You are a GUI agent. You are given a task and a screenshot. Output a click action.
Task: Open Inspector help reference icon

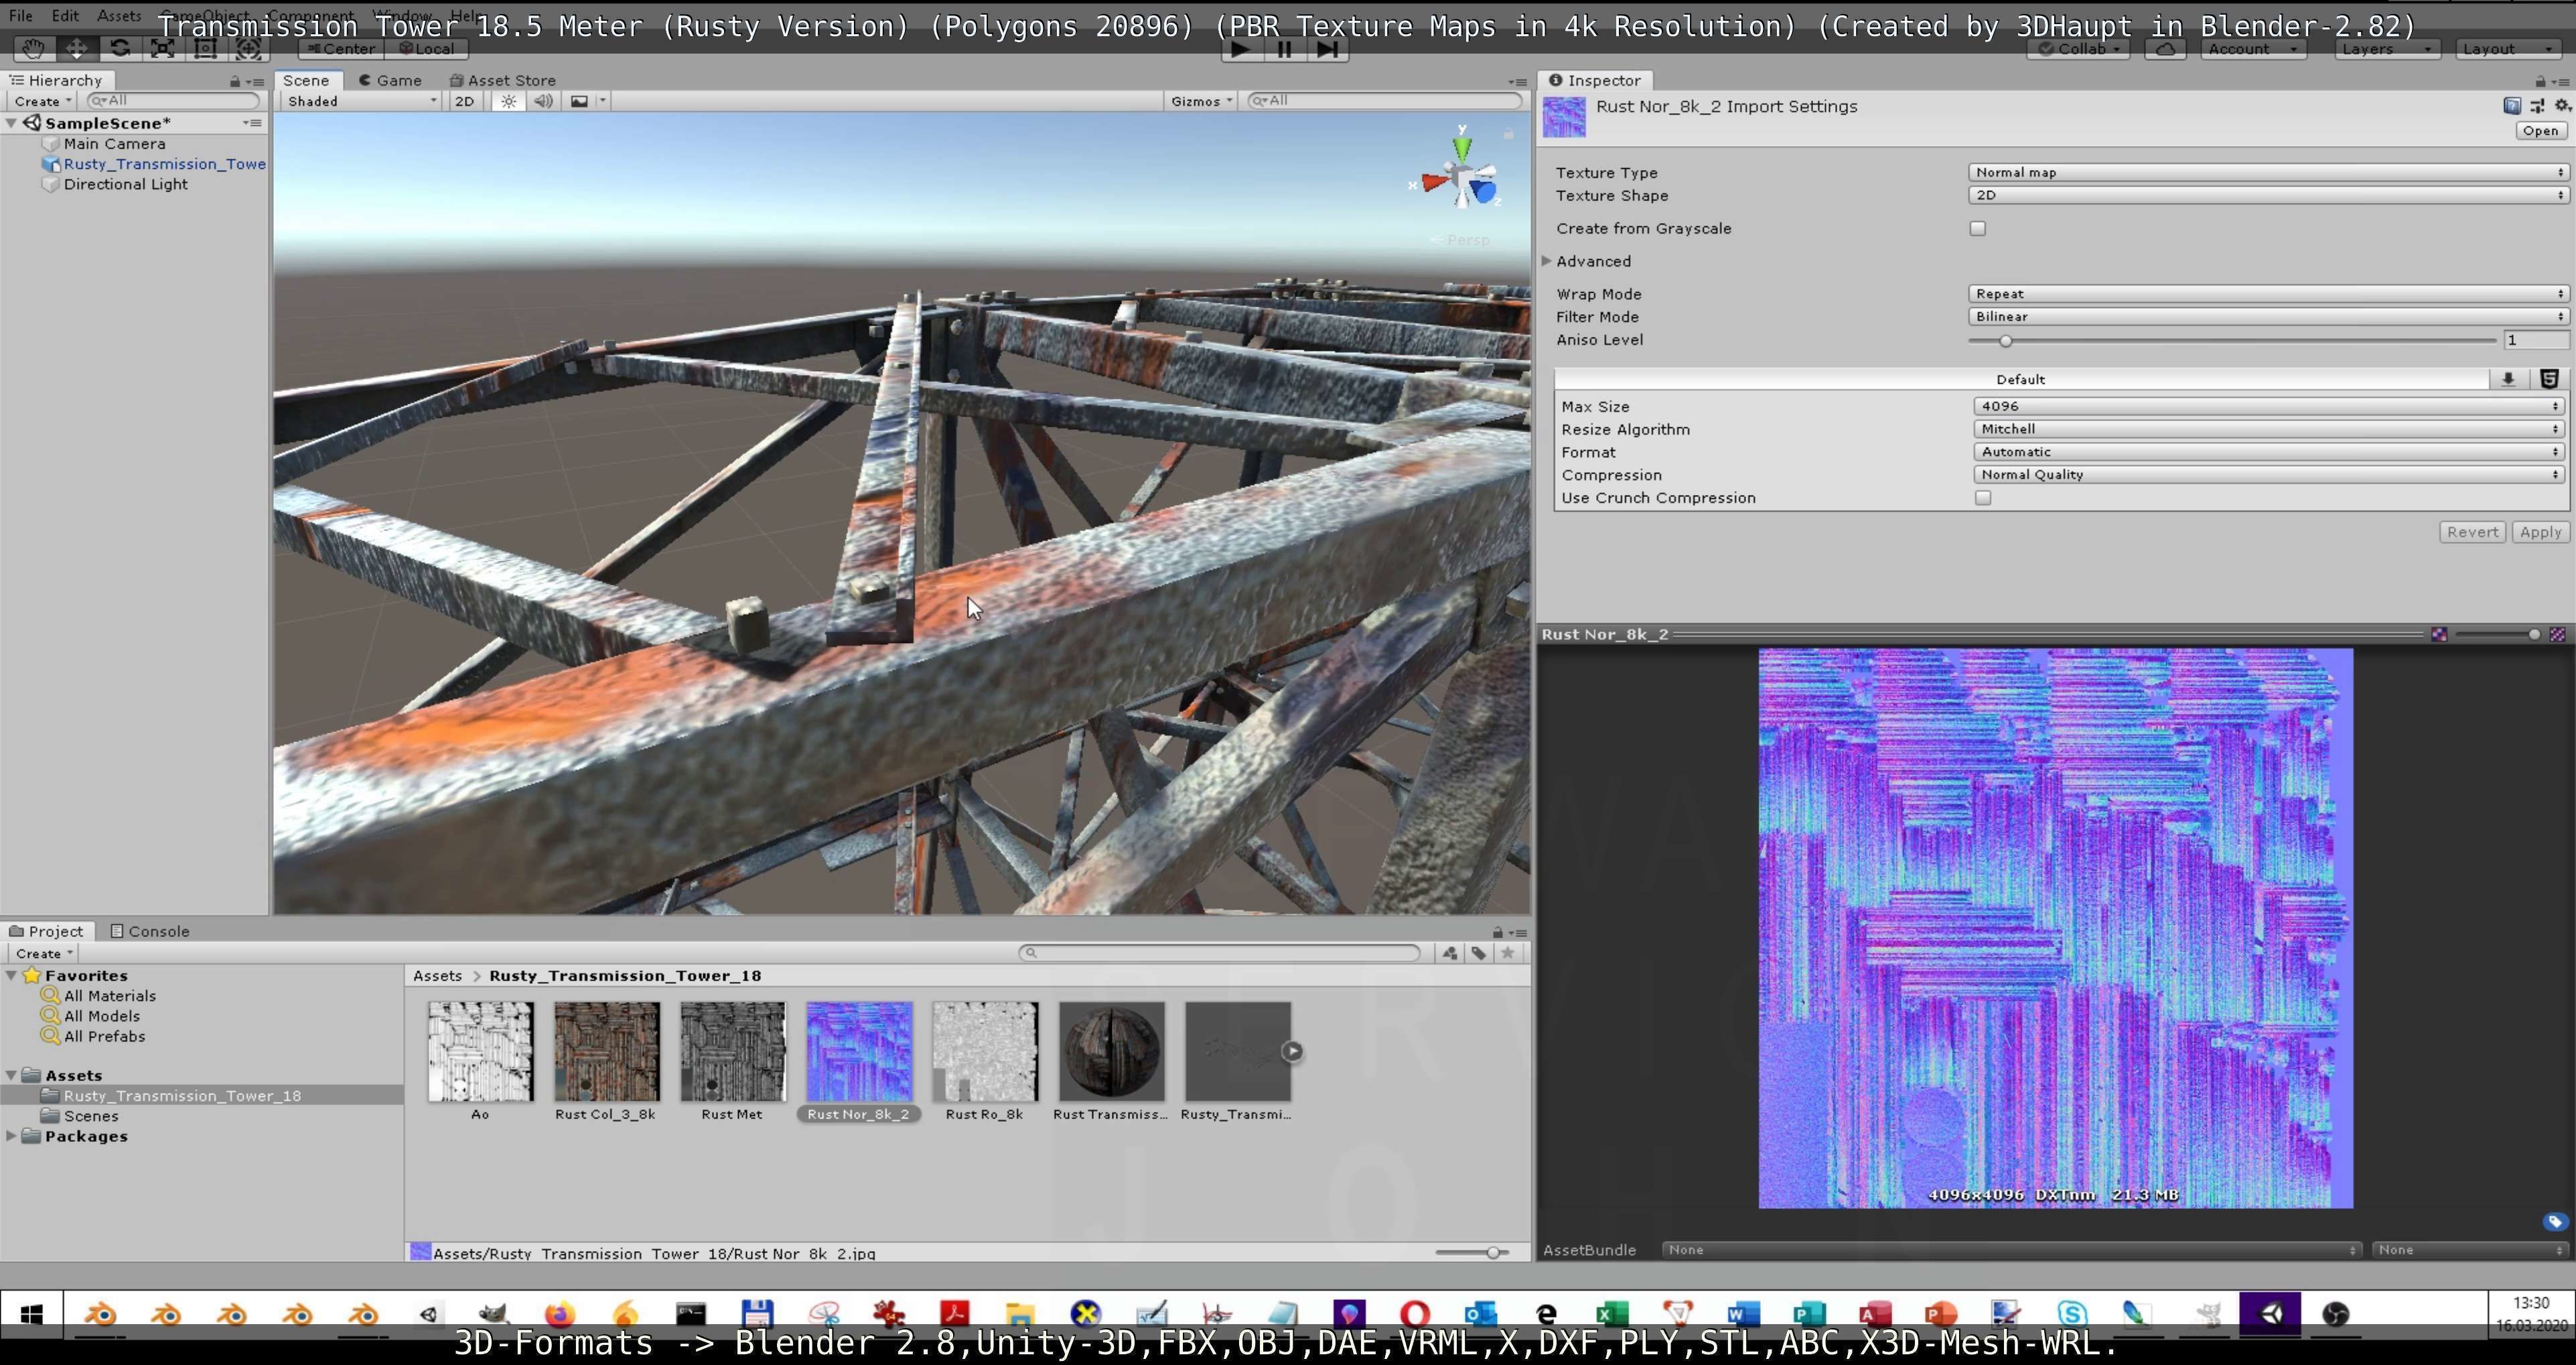point(2512,105)
